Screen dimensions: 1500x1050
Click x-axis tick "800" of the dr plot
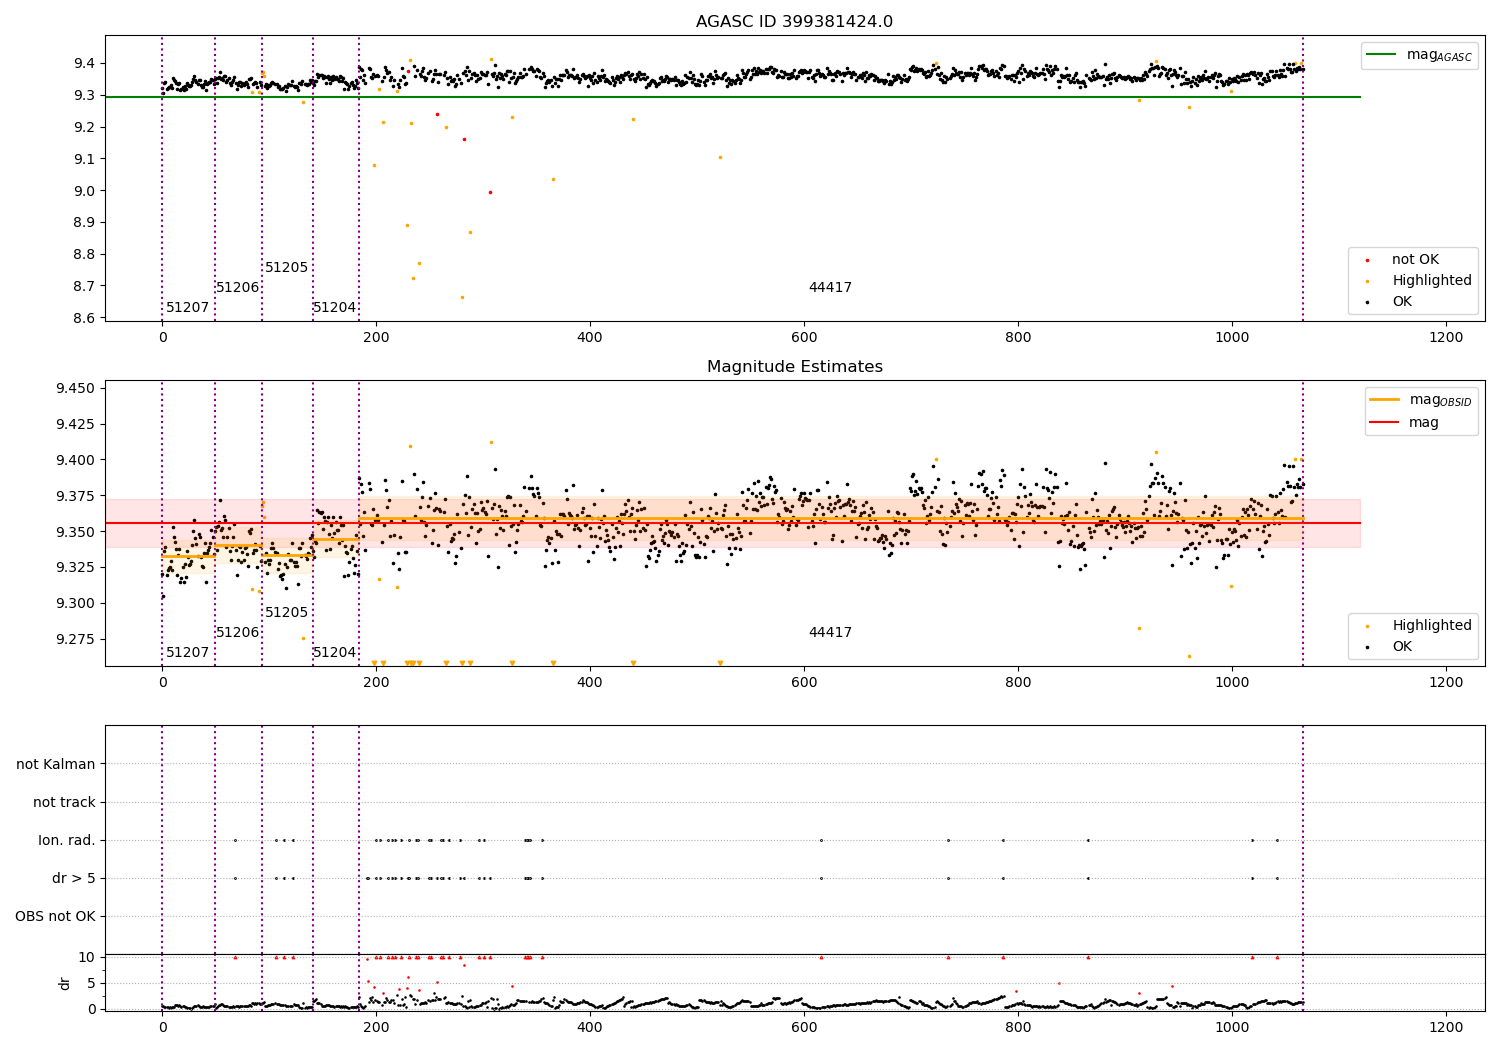coord(1018,1028)
